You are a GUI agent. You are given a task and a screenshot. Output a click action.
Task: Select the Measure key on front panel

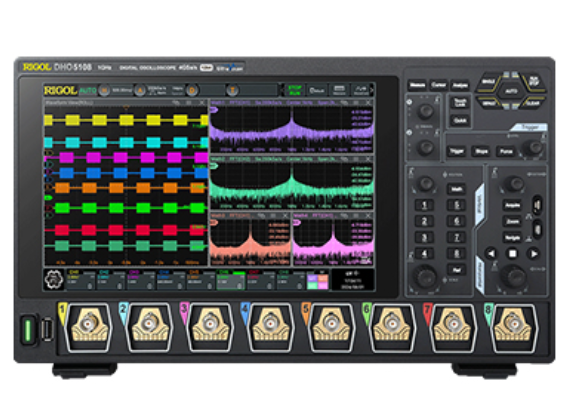[x=417, y=85]
